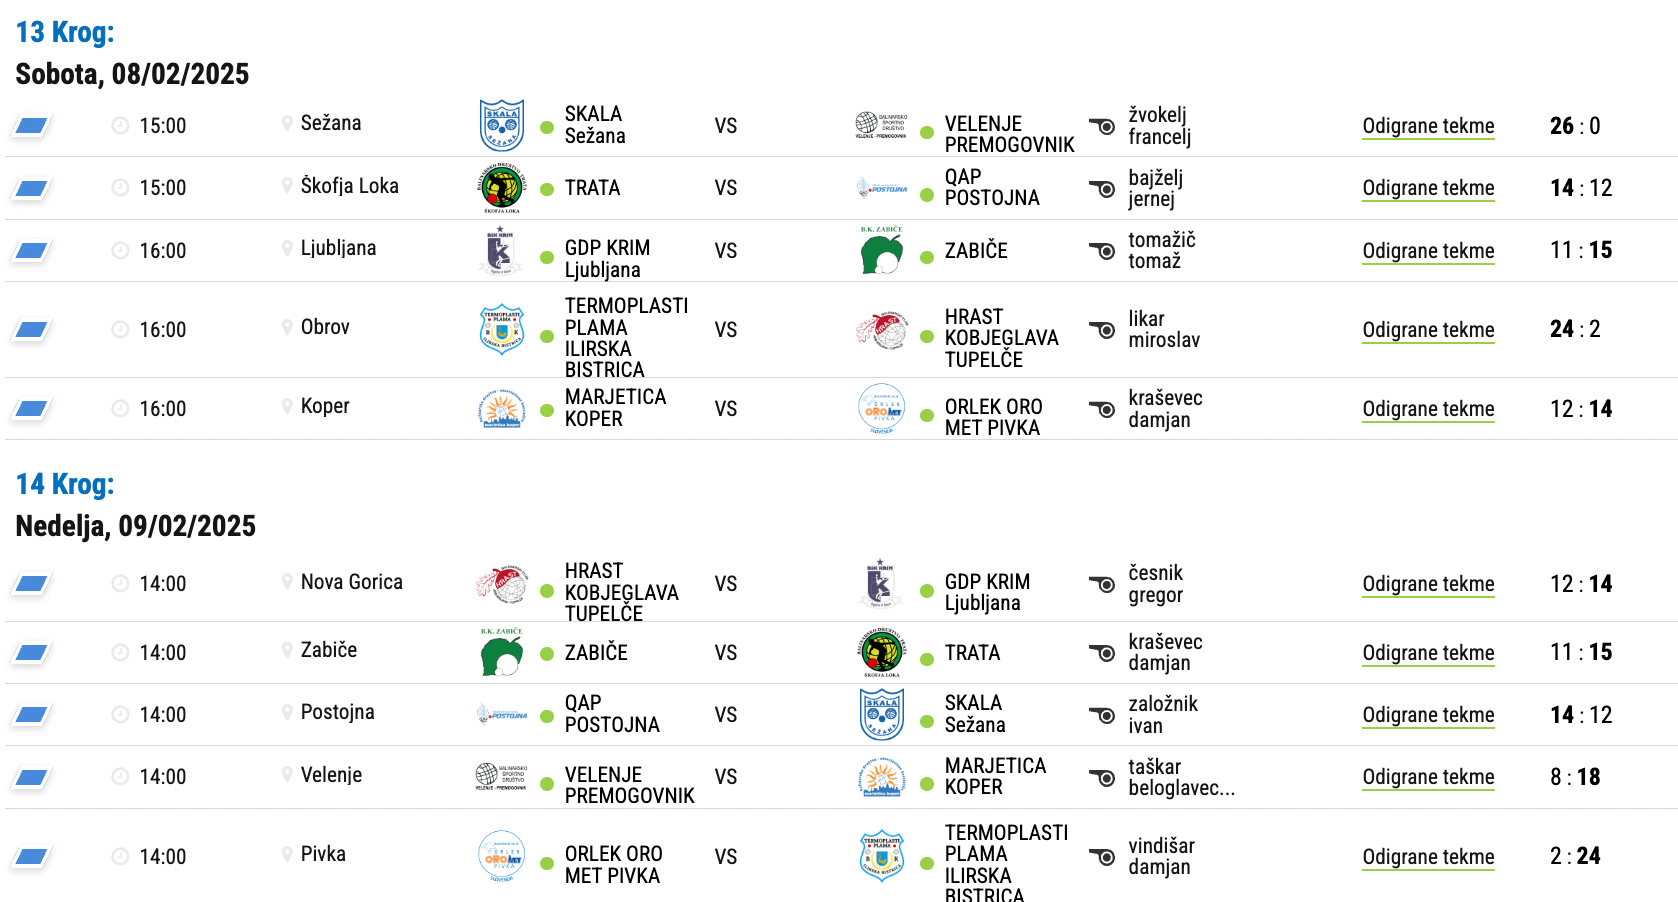The height and width of the screenshot is (902, 1678).
Task: Click the 14 Krog heading
Action: point(65,484)
